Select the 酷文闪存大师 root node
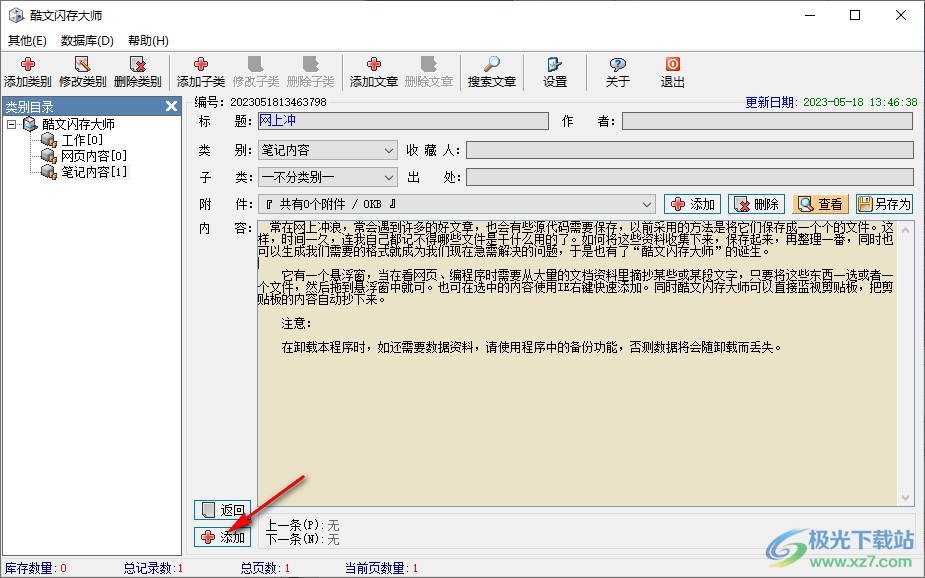Viewport: 925px width, 578px height. [x=78, y=124]
